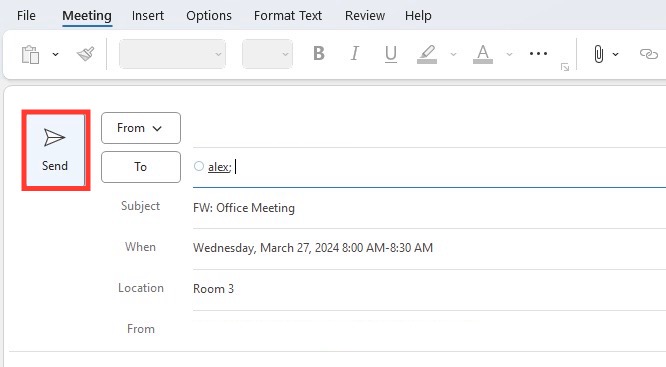Open the font name combo box
The width and height of the screenshot is (666, 367).
coord(172,54)
